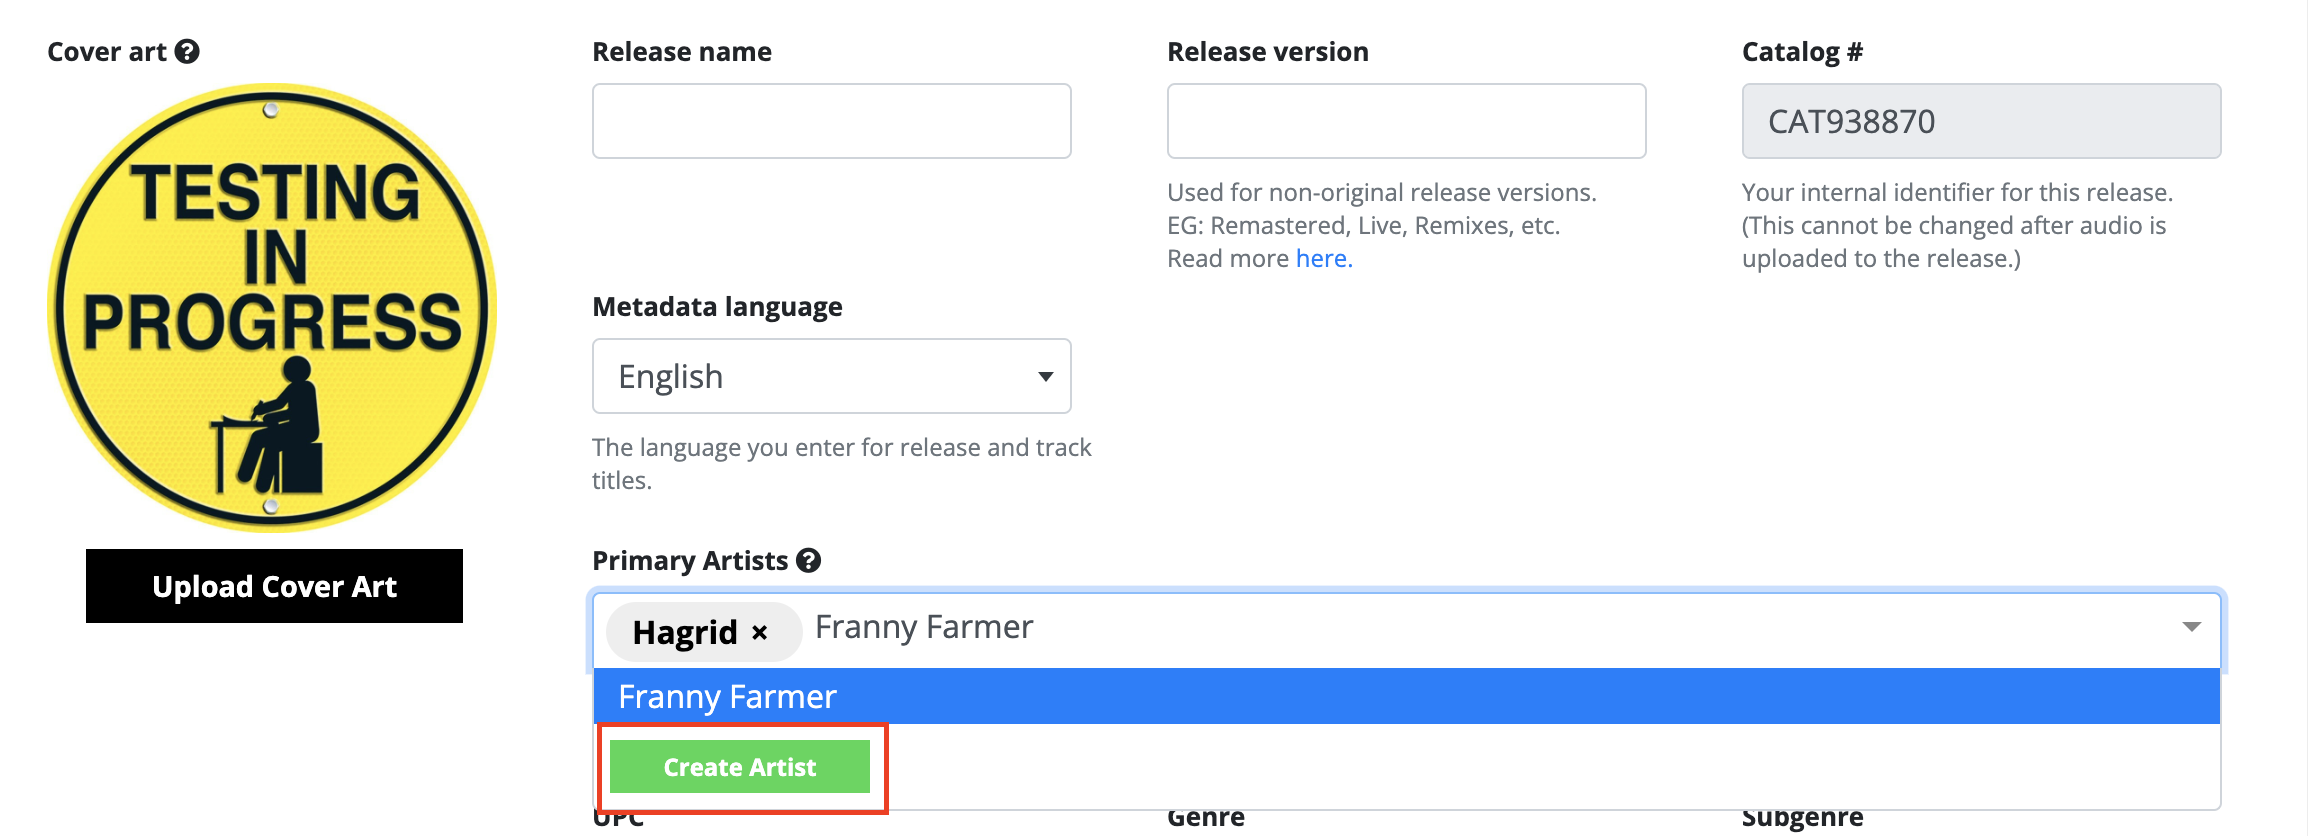This screenshot has width=2308, height=836.
Task: Click the Release name field label
Action: point(682,52)
